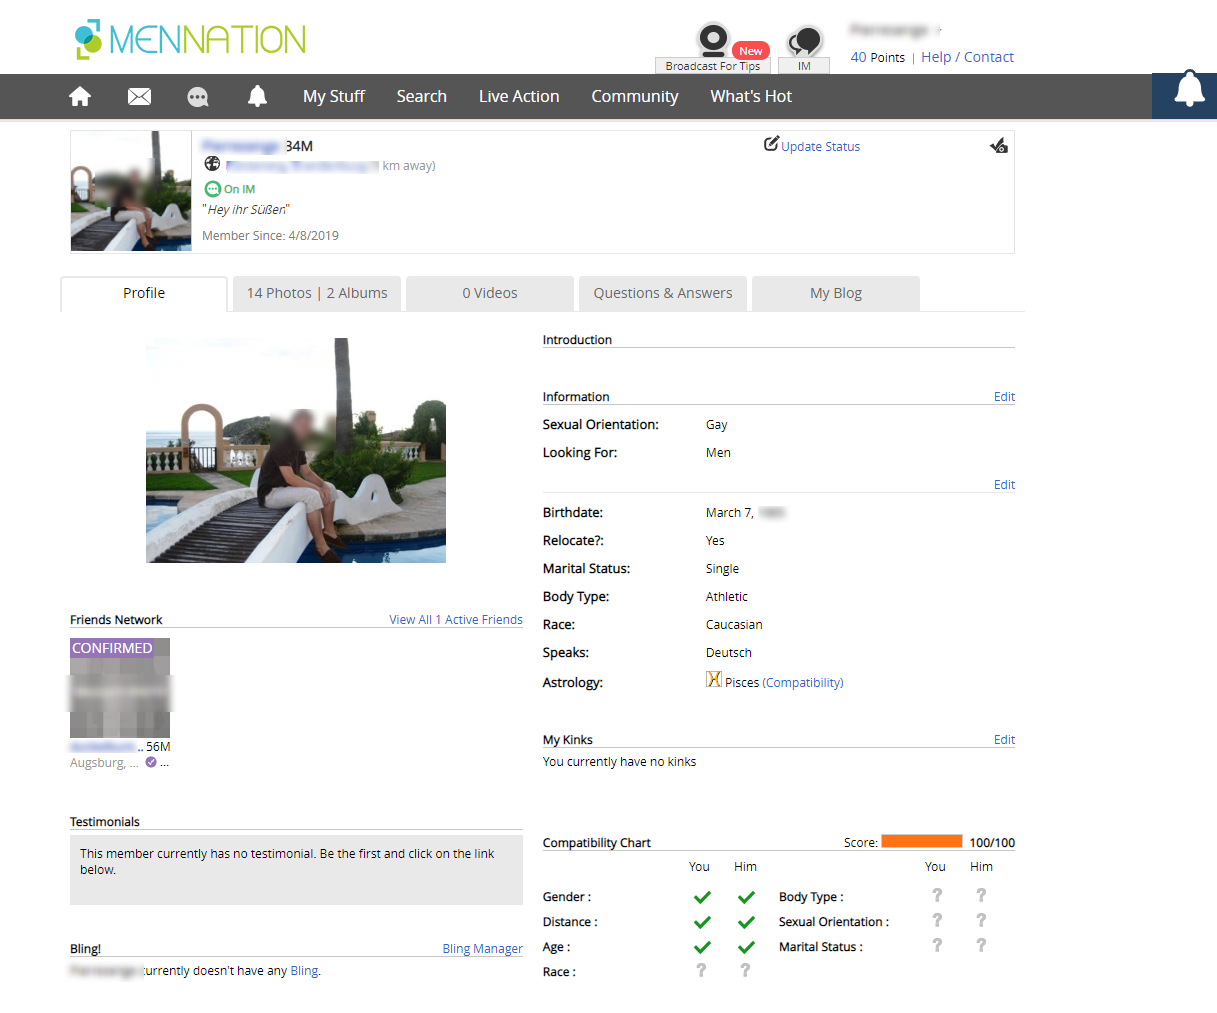Viewport: 1217px width, 1013px height.
Task: Open the large profile photo
Action: point(296,450)
